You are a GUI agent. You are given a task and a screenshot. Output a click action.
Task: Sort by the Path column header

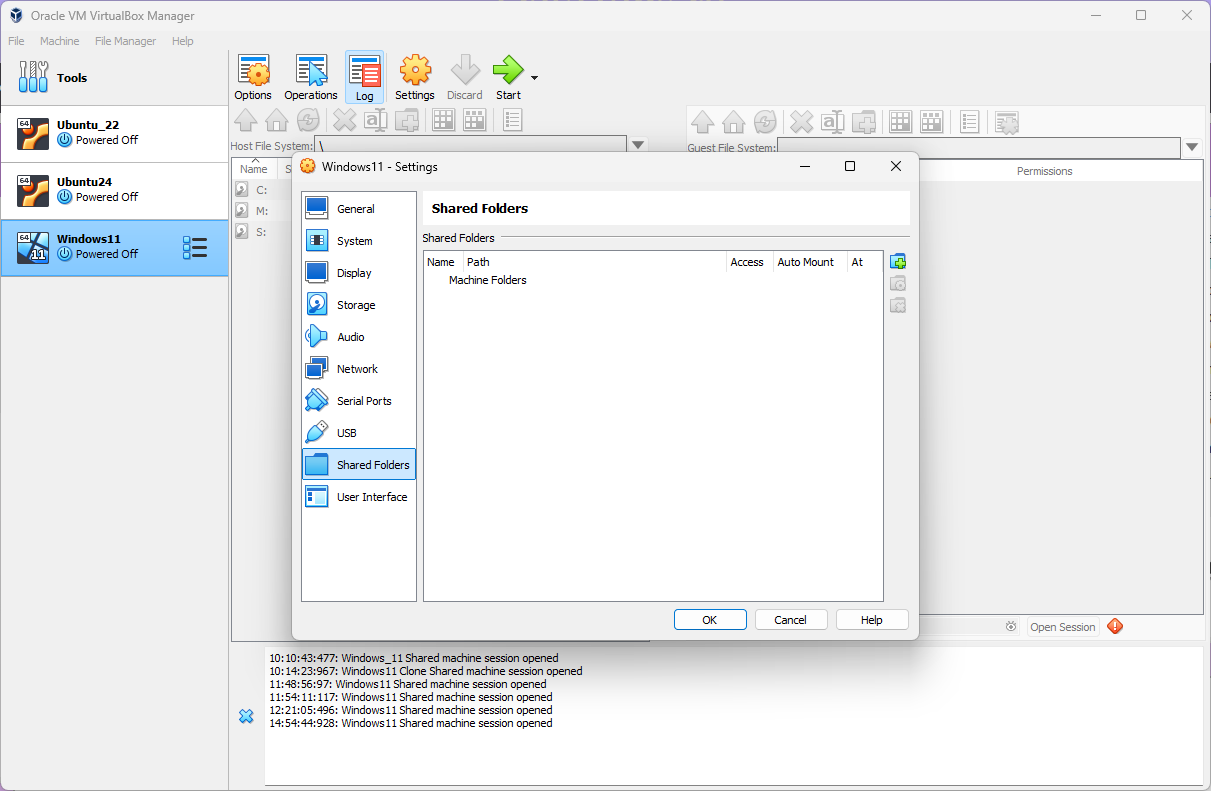click(x=595, y=262)
